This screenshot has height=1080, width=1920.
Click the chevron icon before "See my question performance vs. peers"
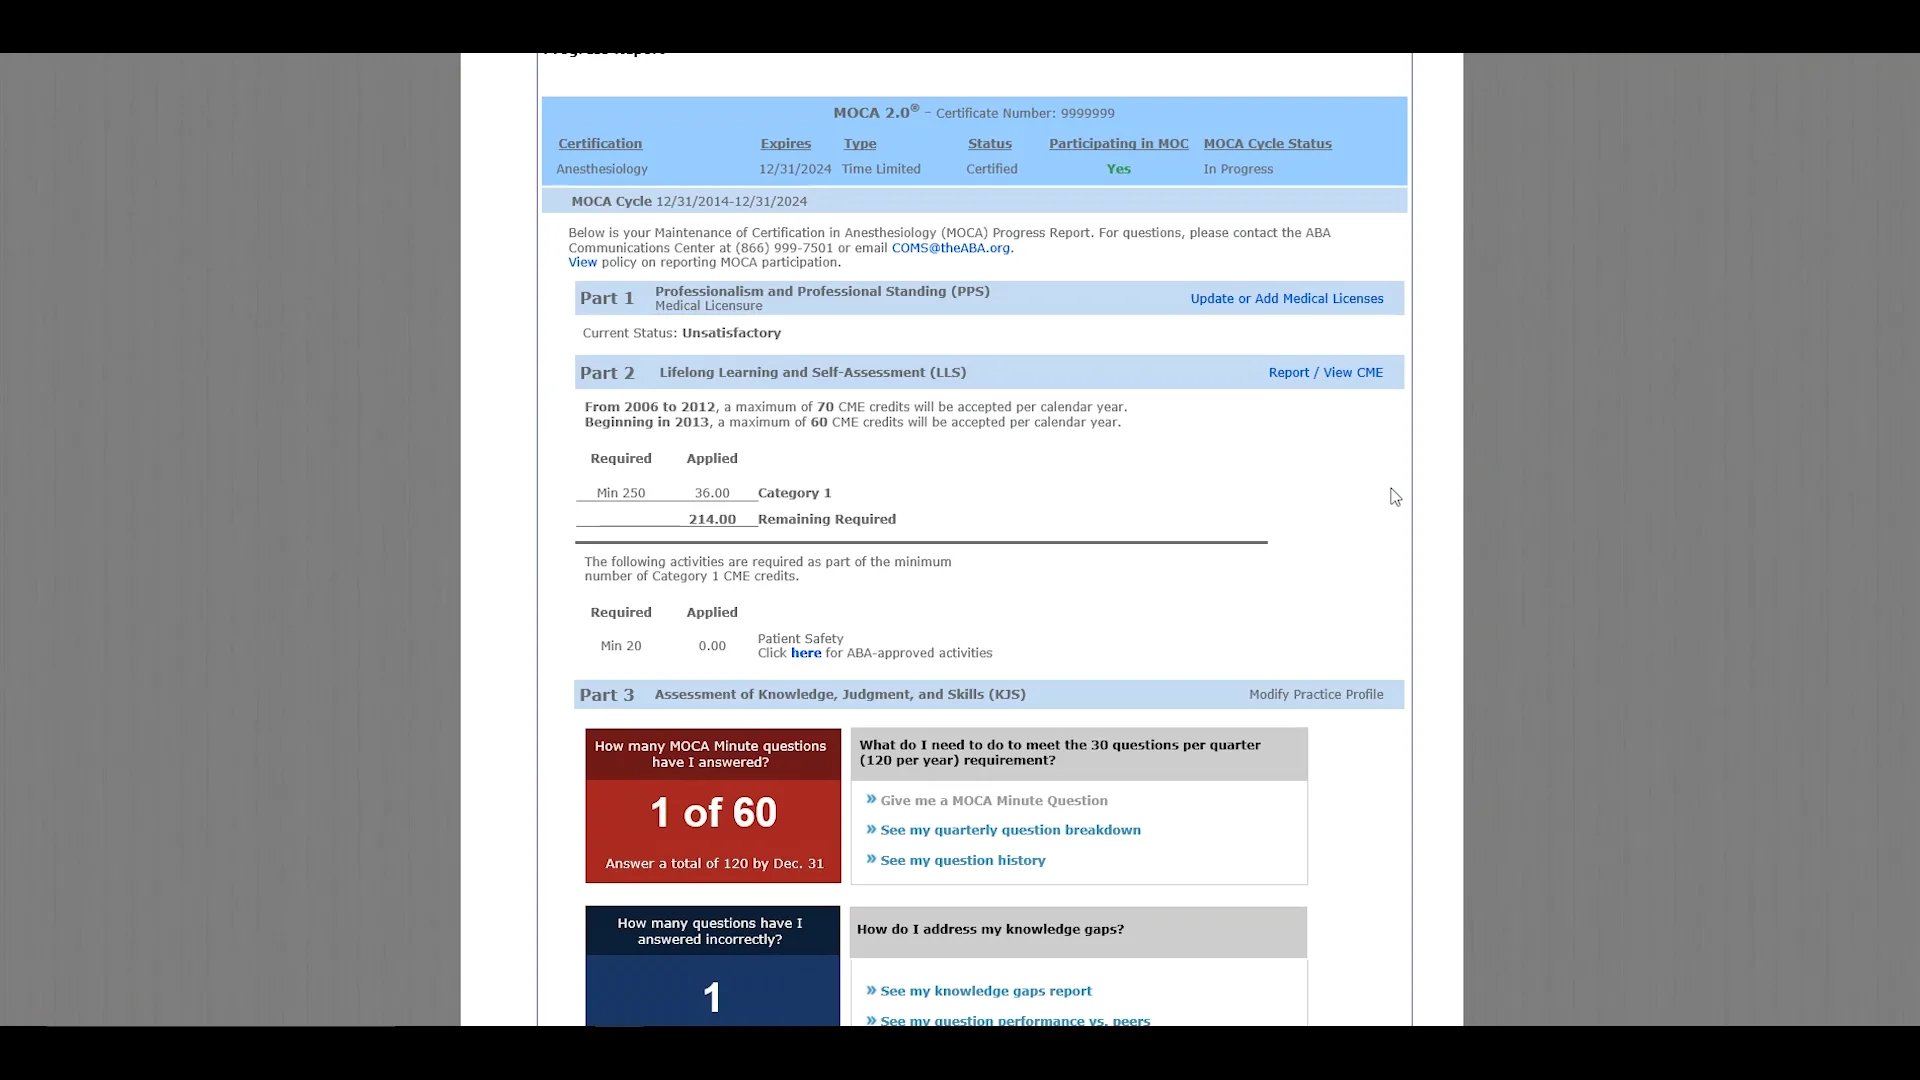coord(870,1021)
